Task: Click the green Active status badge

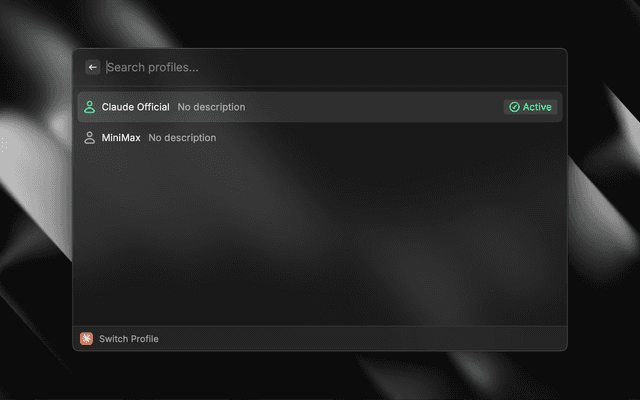Action: point(530,107)
